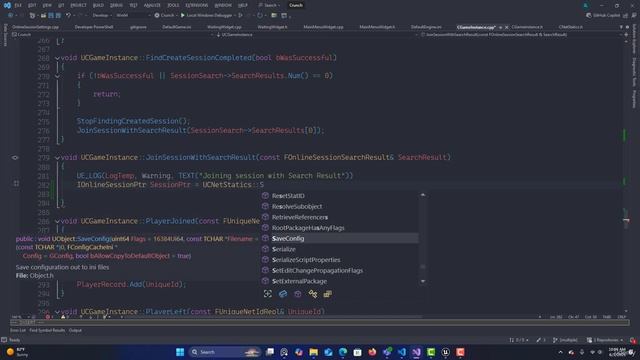Collapse FindCreateSessionCompleted function

[57, 58]
